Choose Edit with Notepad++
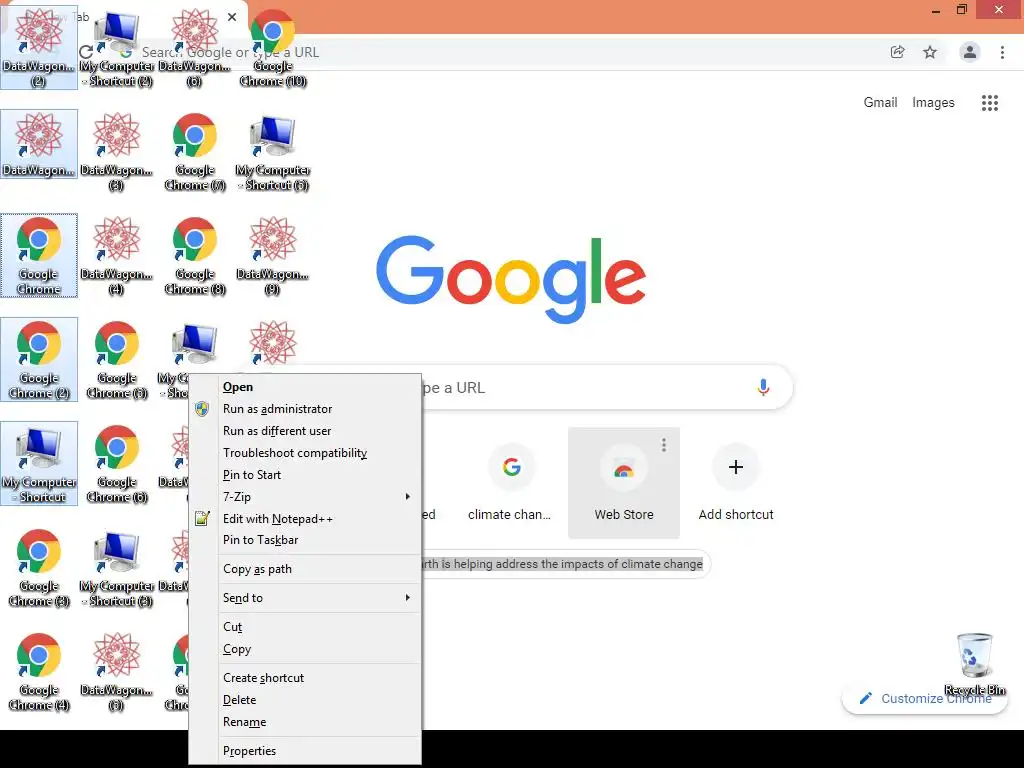 319,519
